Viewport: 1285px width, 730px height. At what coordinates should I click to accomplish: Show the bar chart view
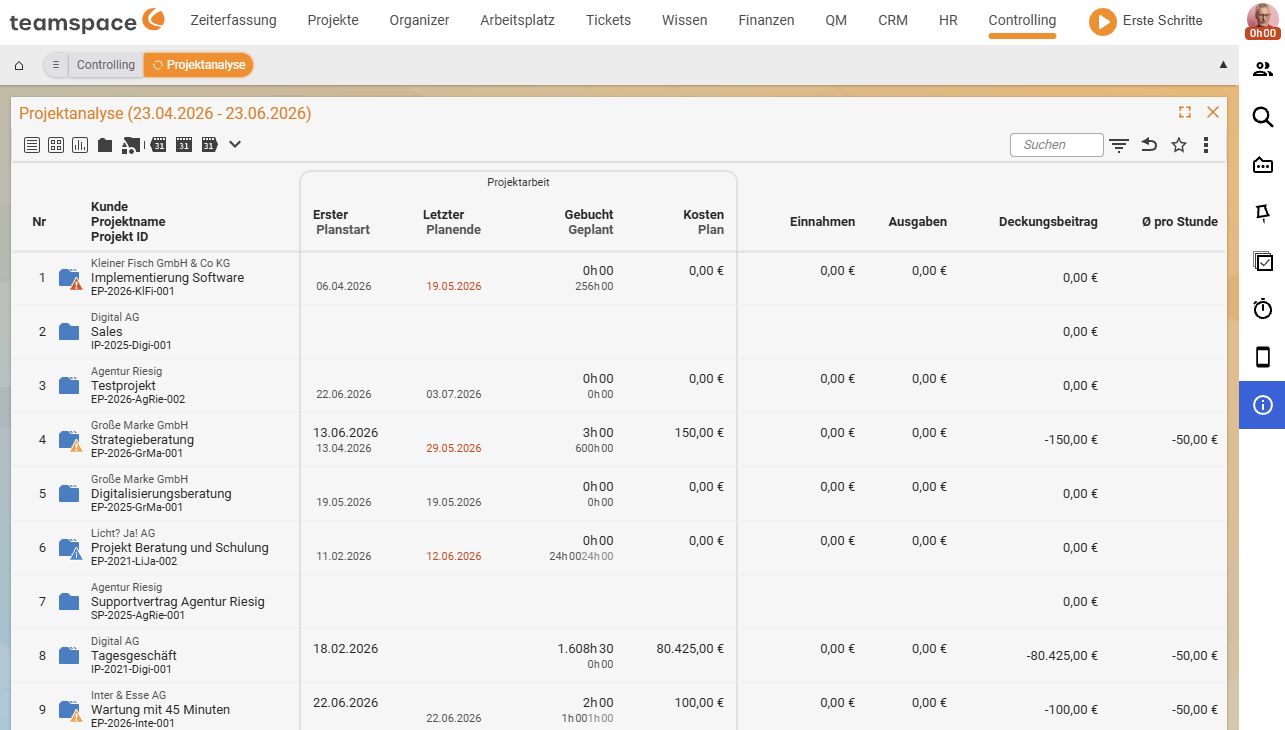pyautogui.click(x=80, y=145)
